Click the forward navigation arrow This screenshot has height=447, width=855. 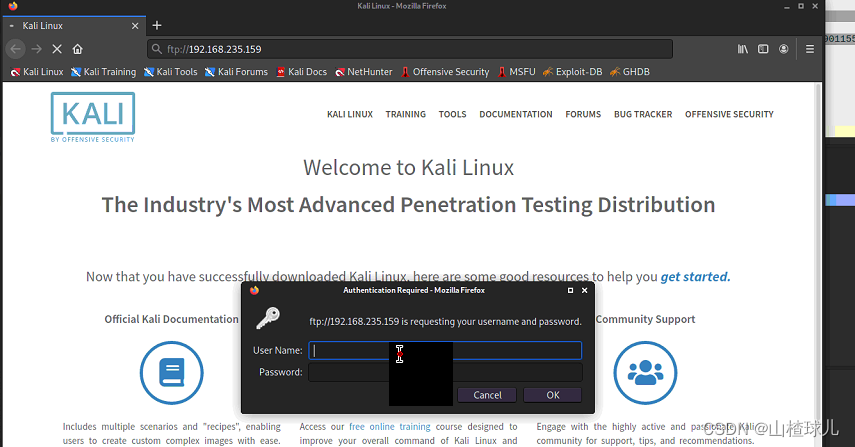click(37, 49)
